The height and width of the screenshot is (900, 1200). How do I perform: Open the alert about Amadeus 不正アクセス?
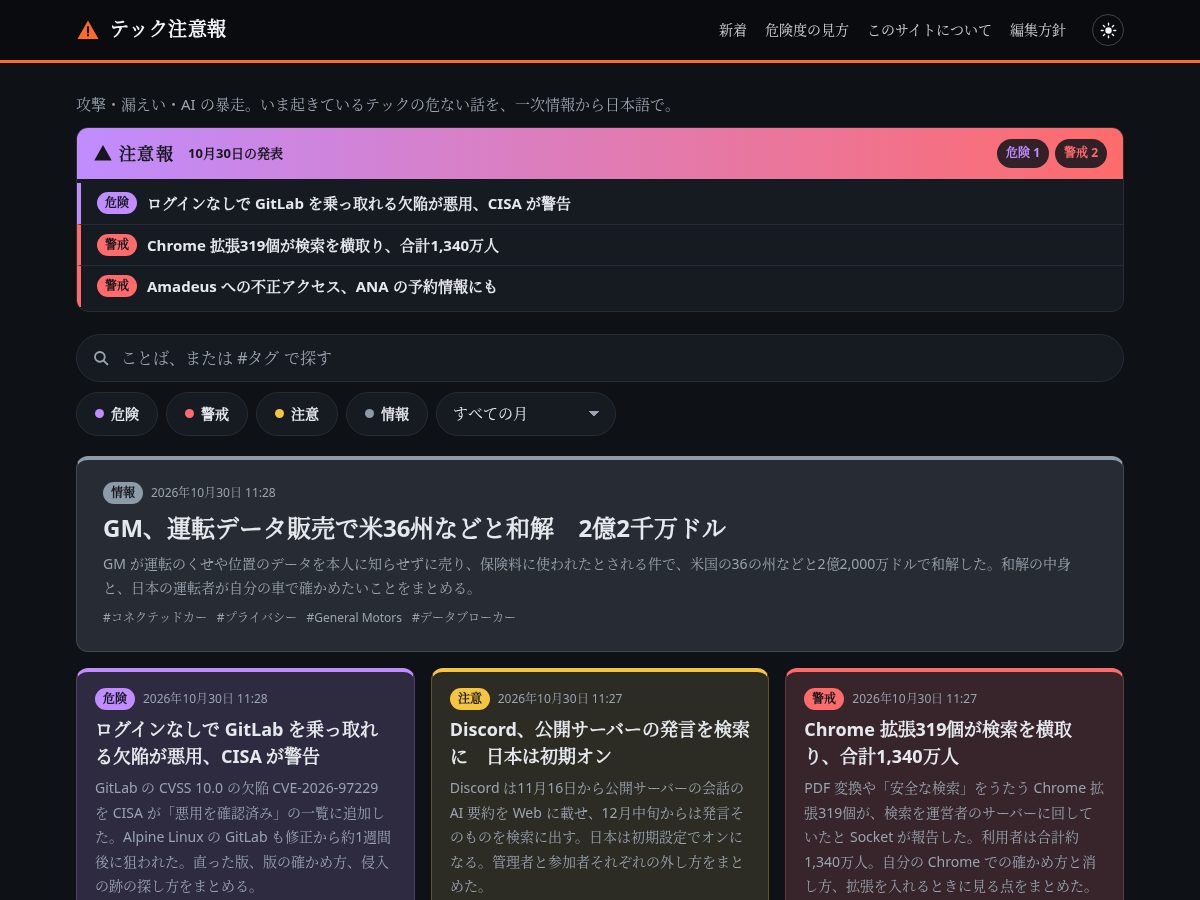coord(600,286)
